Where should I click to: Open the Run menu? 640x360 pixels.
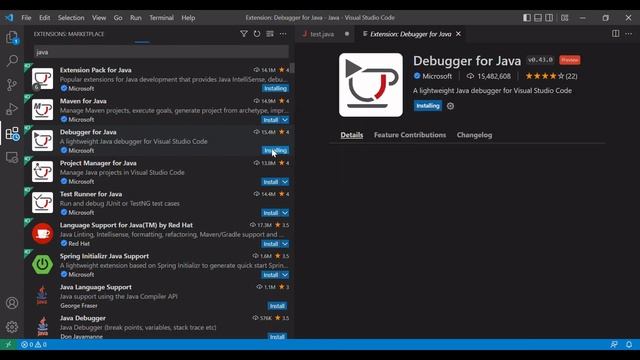[x=136, y=18]
